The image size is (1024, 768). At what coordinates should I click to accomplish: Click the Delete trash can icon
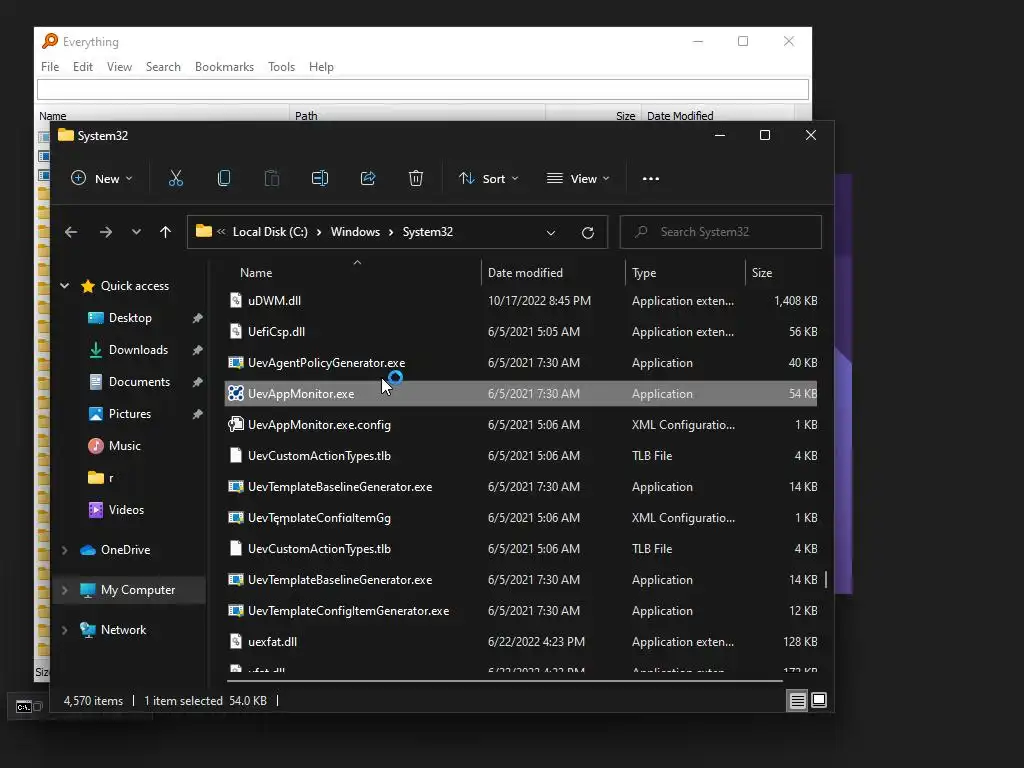pos(416,178)
